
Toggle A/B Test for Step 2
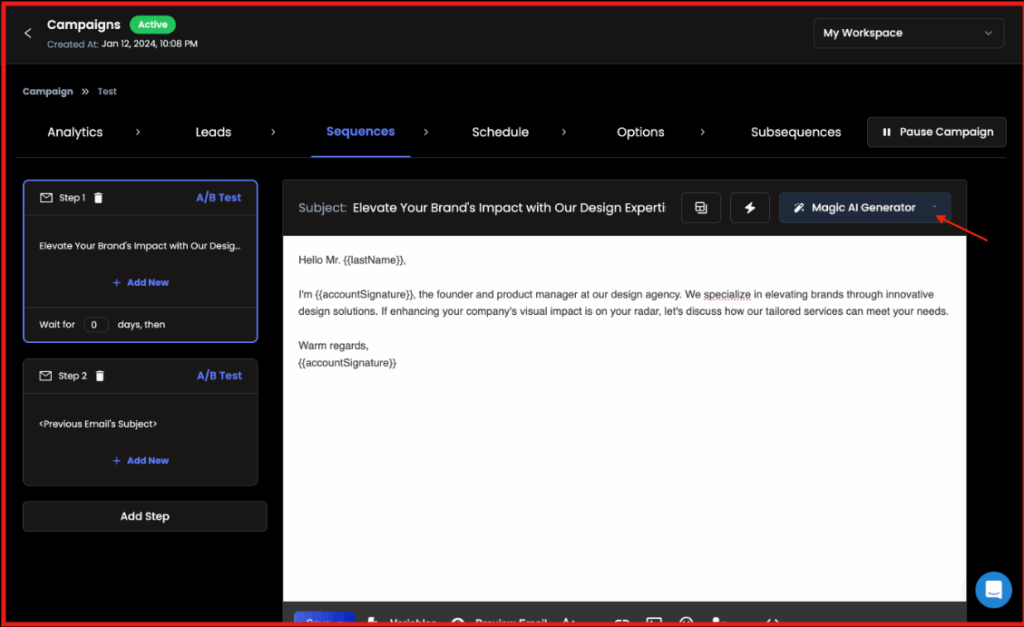(x=218, y=376)
